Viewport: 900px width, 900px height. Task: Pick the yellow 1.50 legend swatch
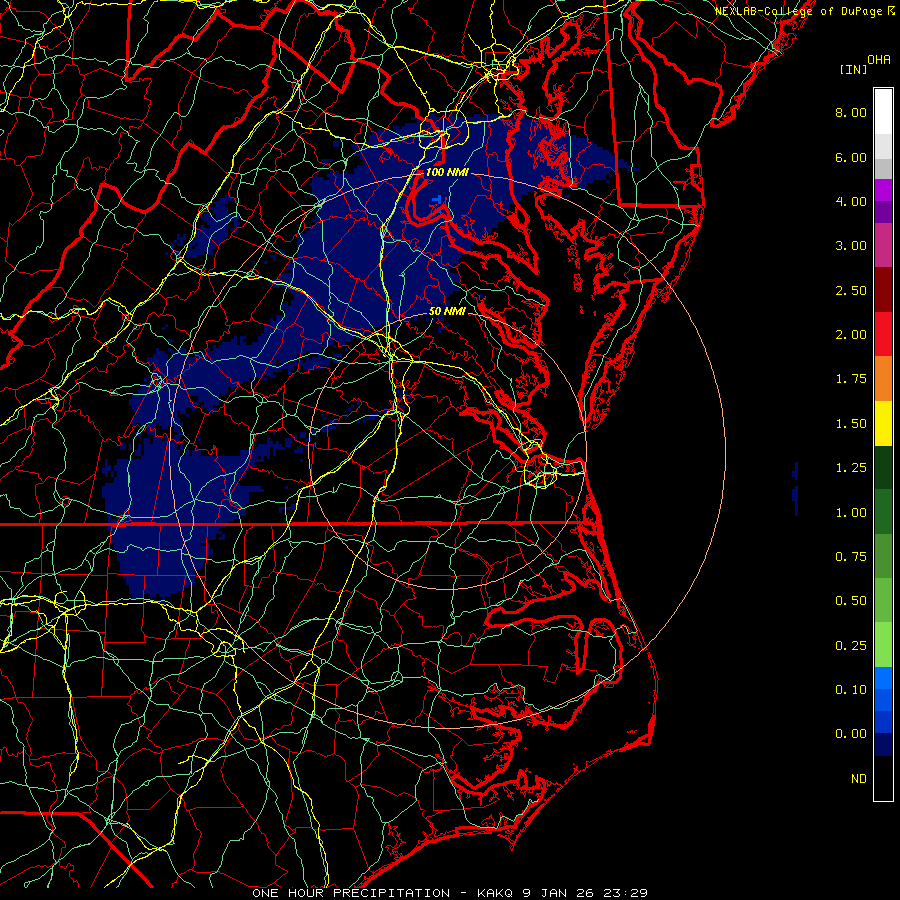point(883,423)
